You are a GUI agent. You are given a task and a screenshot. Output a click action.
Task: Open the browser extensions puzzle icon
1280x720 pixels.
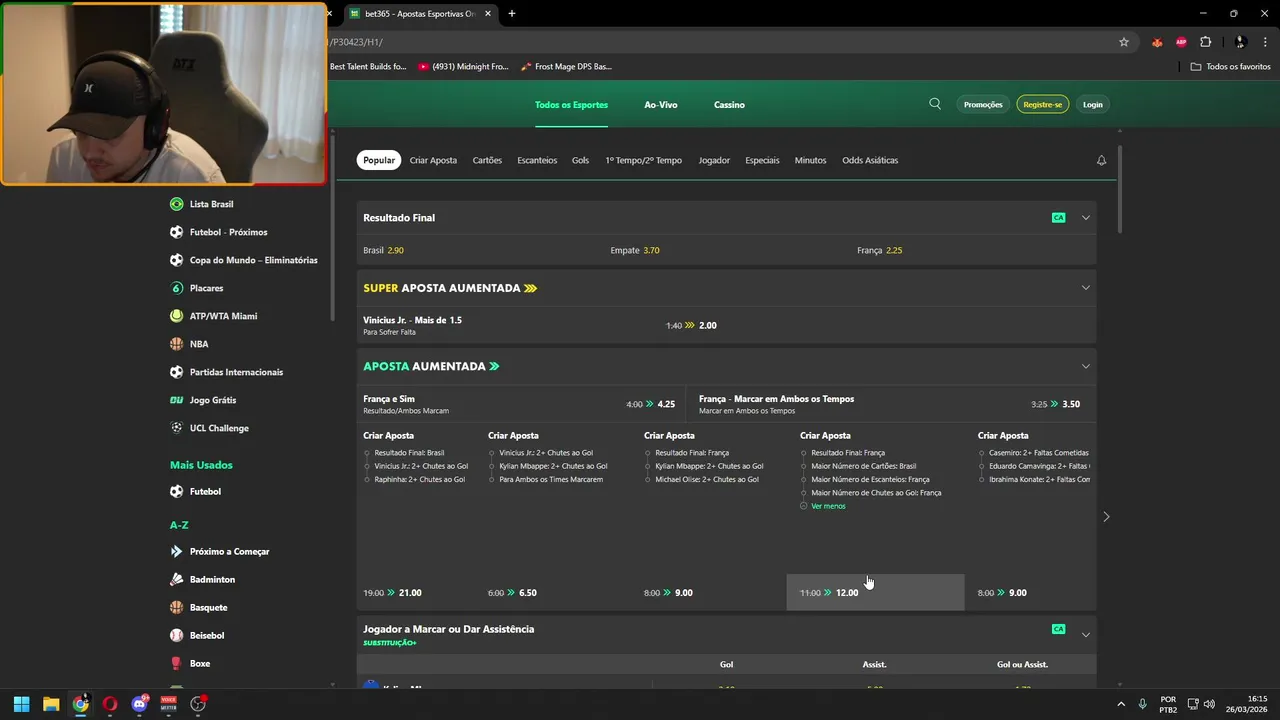[x=1205, y=42]
